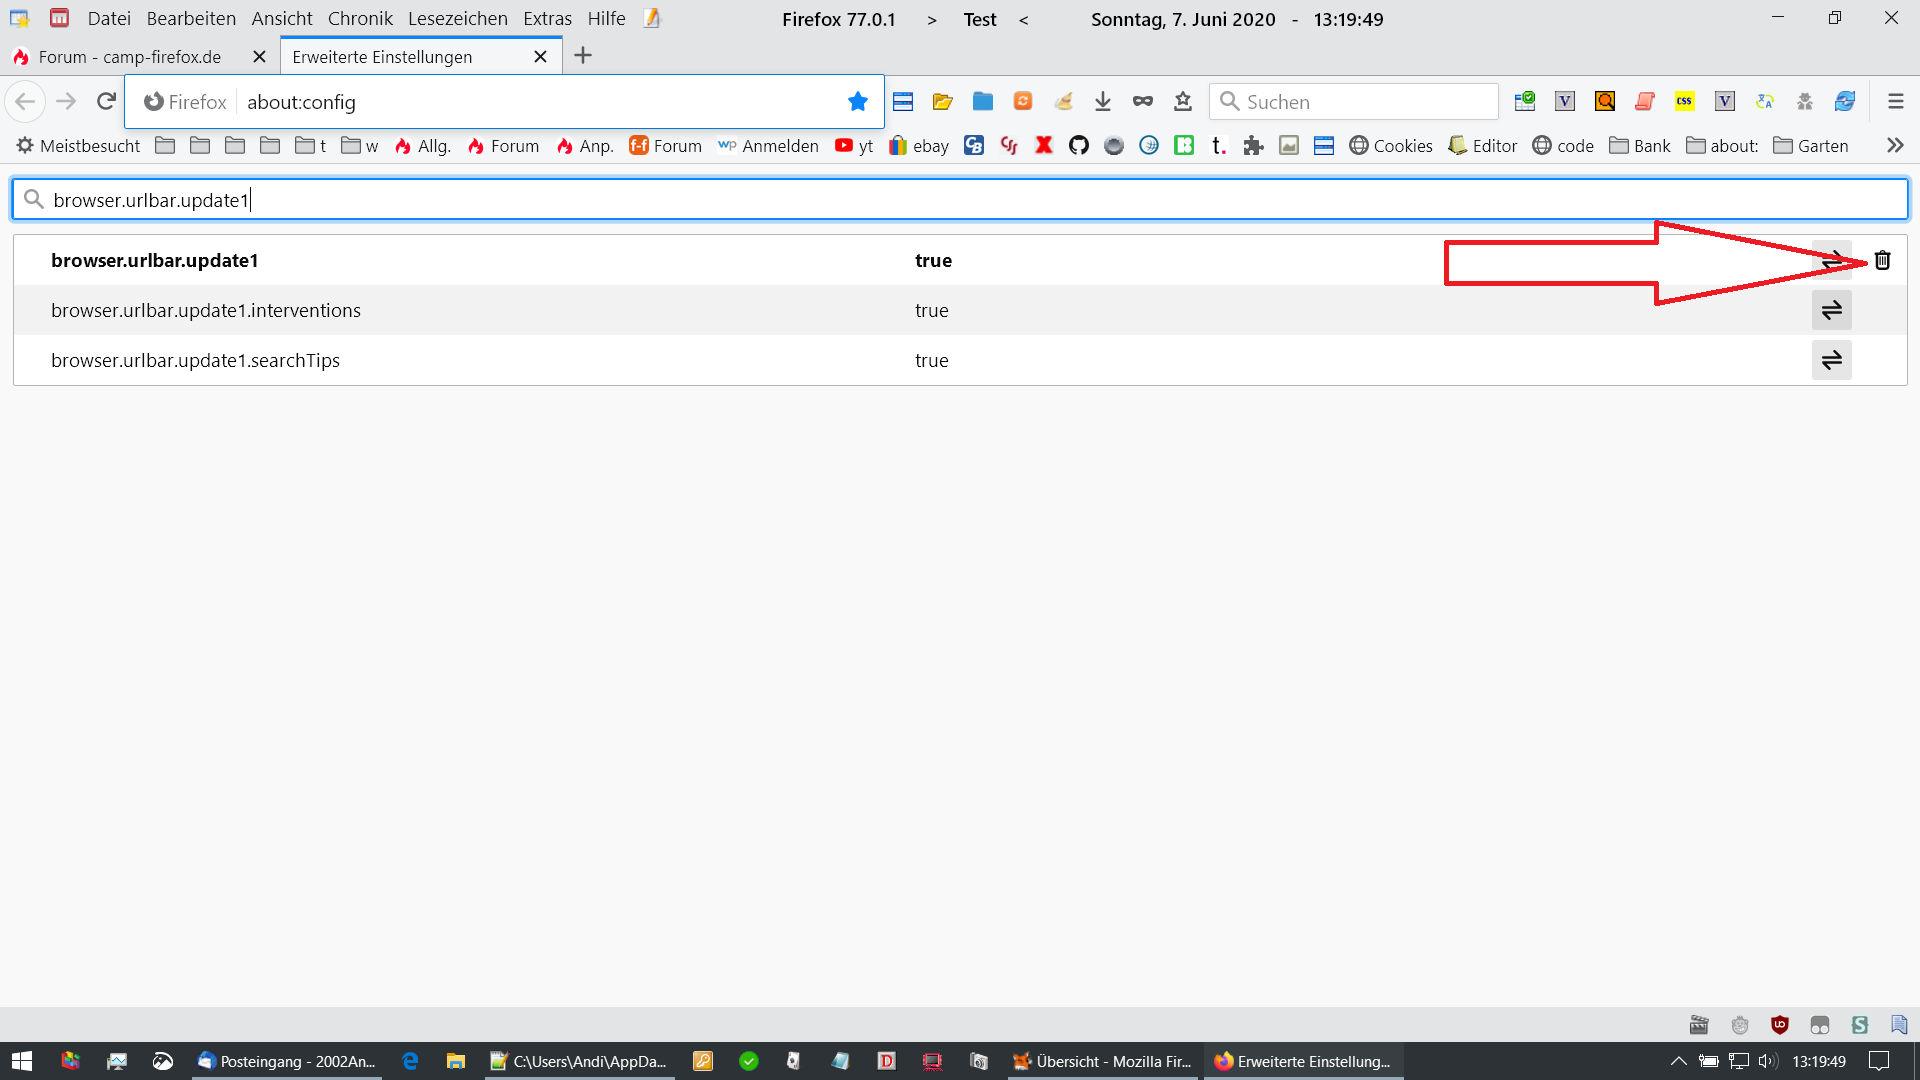
Task: Toggle browser.urlbar.update1.interventions preference
Action: (1831, 310)
